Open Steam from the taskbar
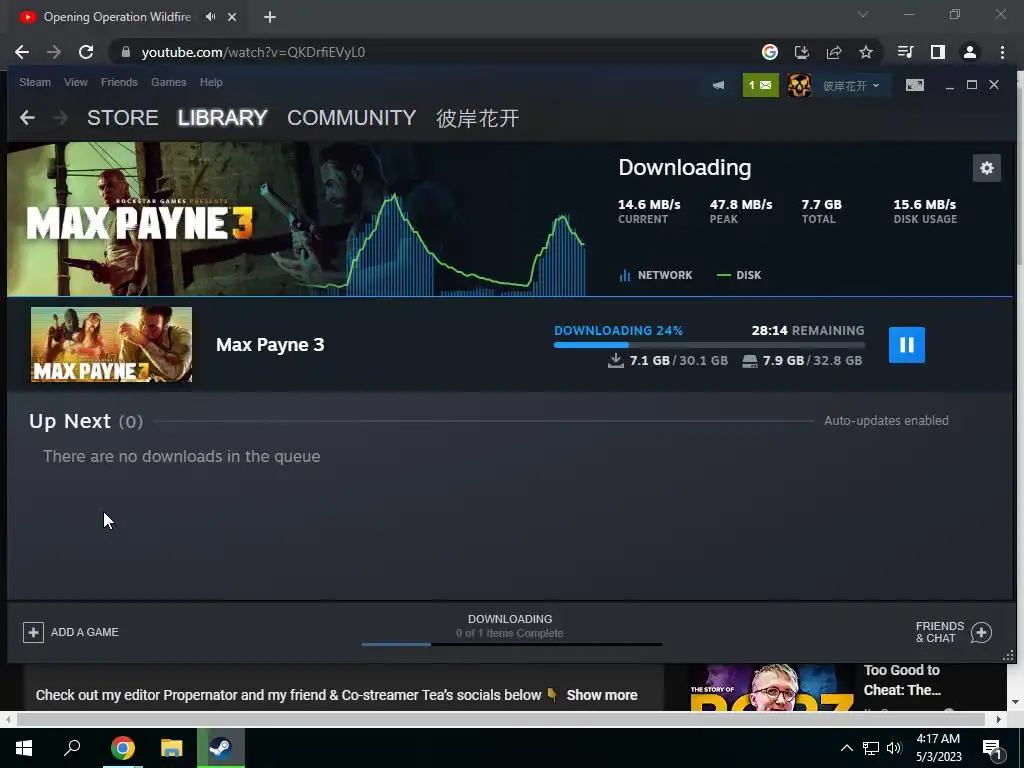 pyautogui.click(x=221, y=748)
